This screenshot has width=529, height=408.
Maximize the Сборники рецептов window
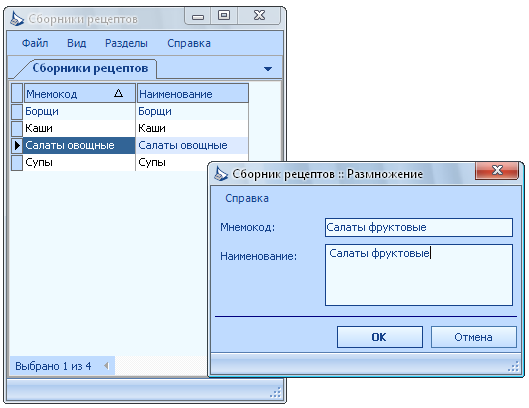click(224, 16)
